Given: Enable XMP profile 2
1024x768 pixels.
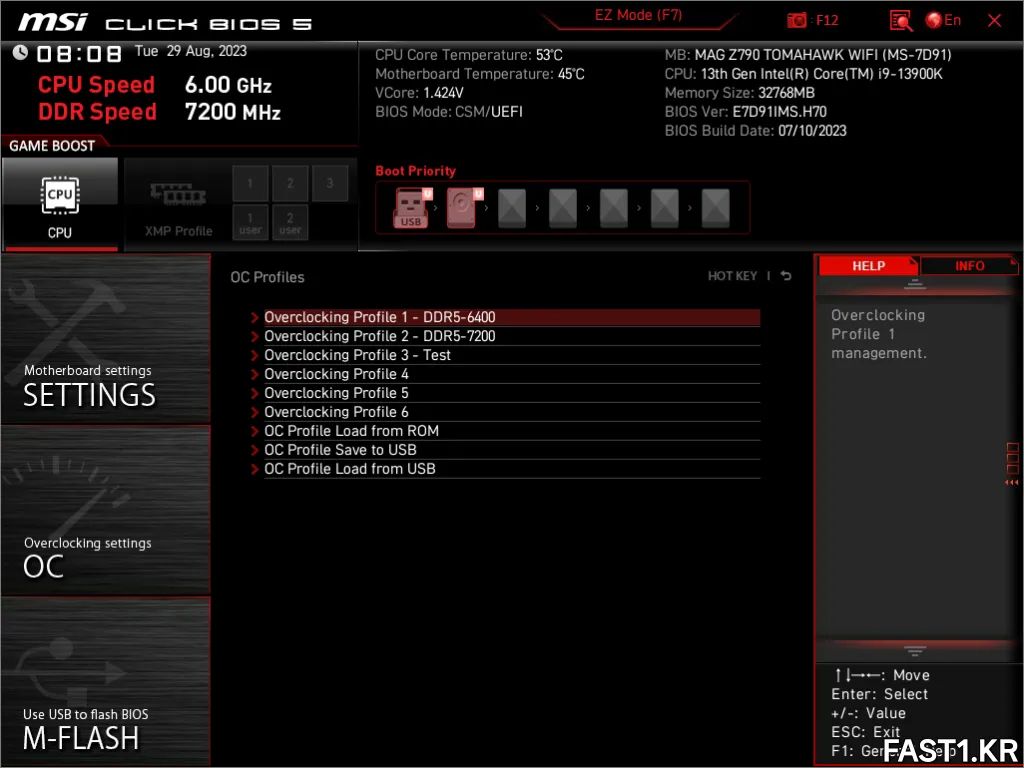Looking at the screenshot, I should (290, 184).
